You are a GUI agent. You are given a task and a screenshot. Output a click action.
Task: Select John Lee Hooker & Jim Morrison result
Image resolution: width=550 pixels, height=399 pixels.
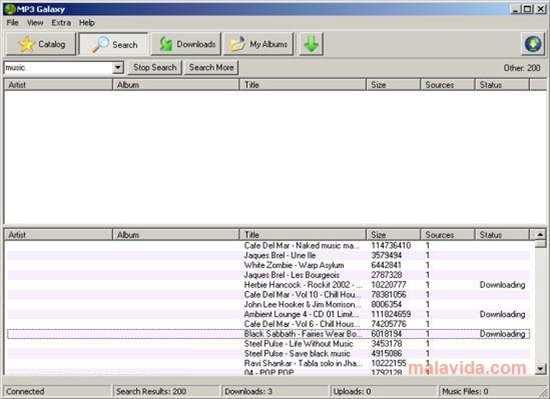pos(269,304)
